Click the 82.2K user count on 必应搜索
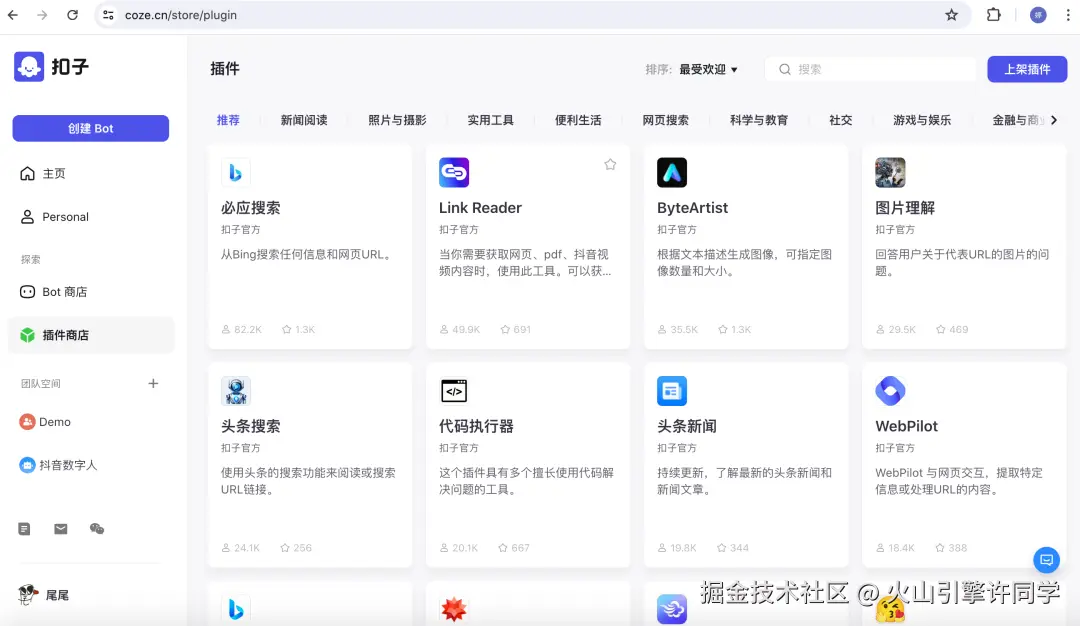This screenshot has width=1080, height=626. (242, 329)
